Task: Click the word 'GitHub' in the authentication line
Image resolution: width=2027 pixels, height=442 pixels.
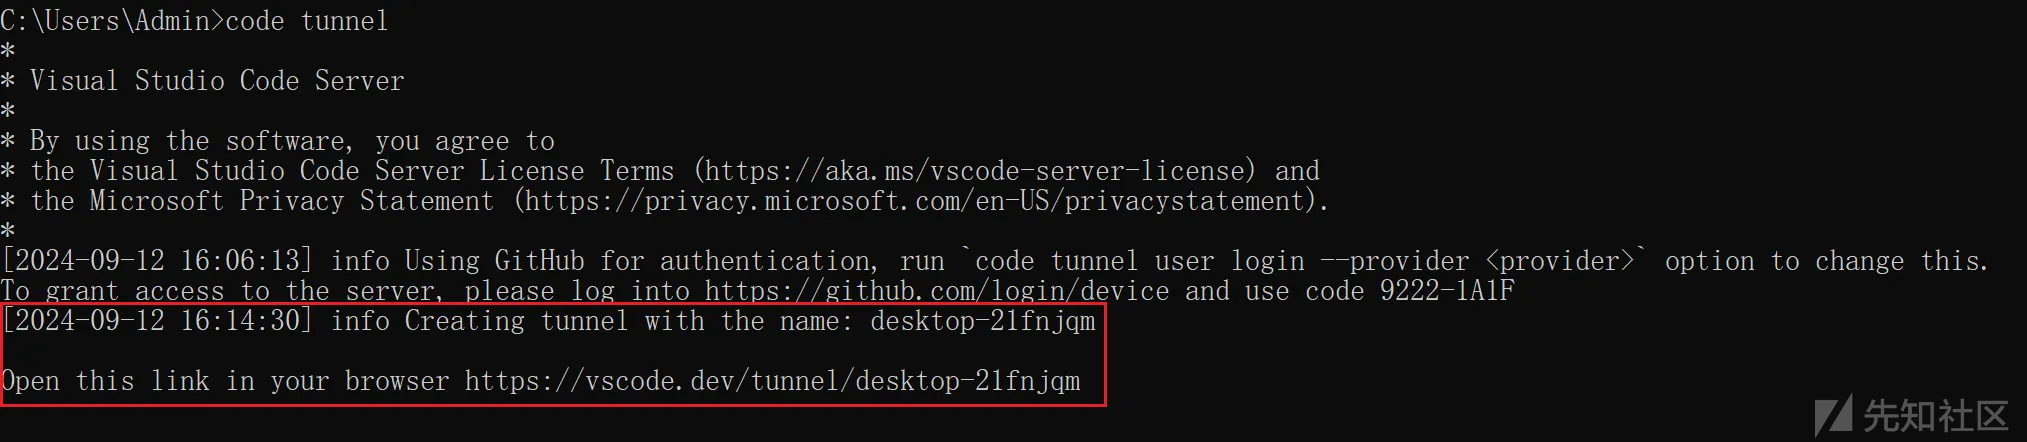Action: point(539,261)
